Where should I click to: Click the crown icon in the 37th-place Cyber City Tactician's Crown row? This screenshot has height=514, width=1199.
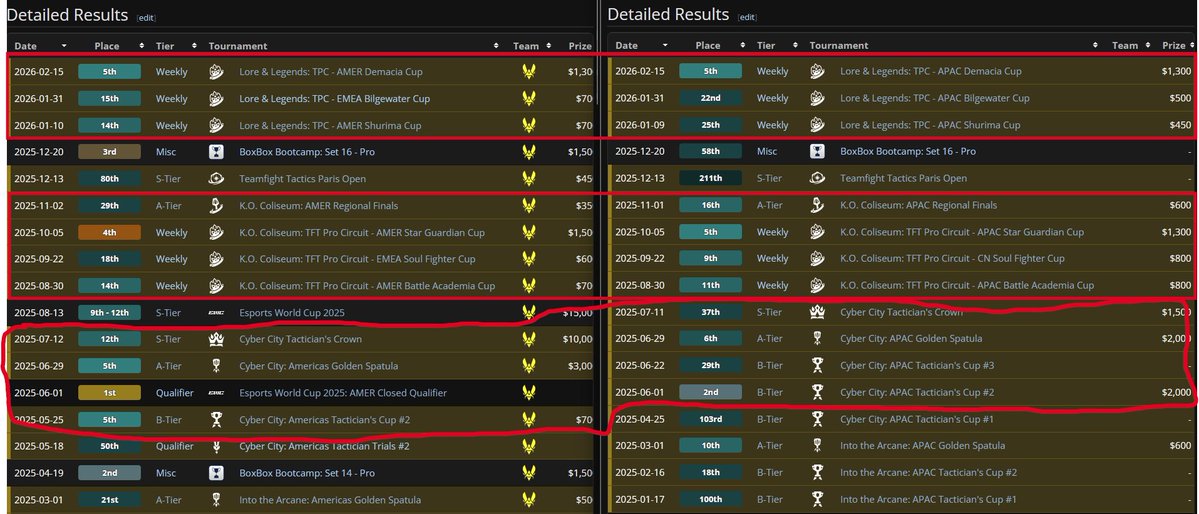pyautogui.click(x=817, y=312)
